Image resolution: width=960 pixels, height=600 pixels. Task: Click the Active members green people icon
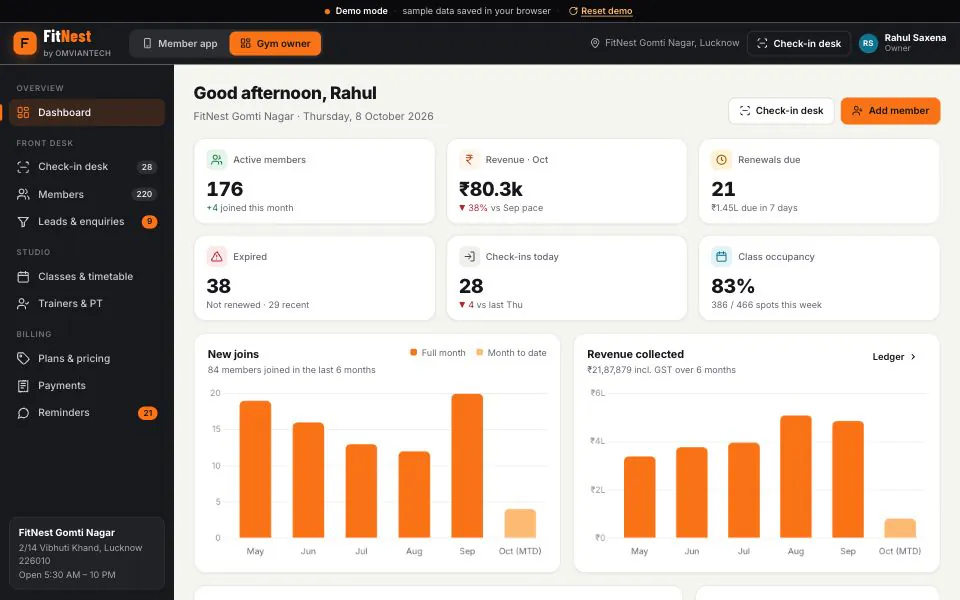[x=217, y=160]
